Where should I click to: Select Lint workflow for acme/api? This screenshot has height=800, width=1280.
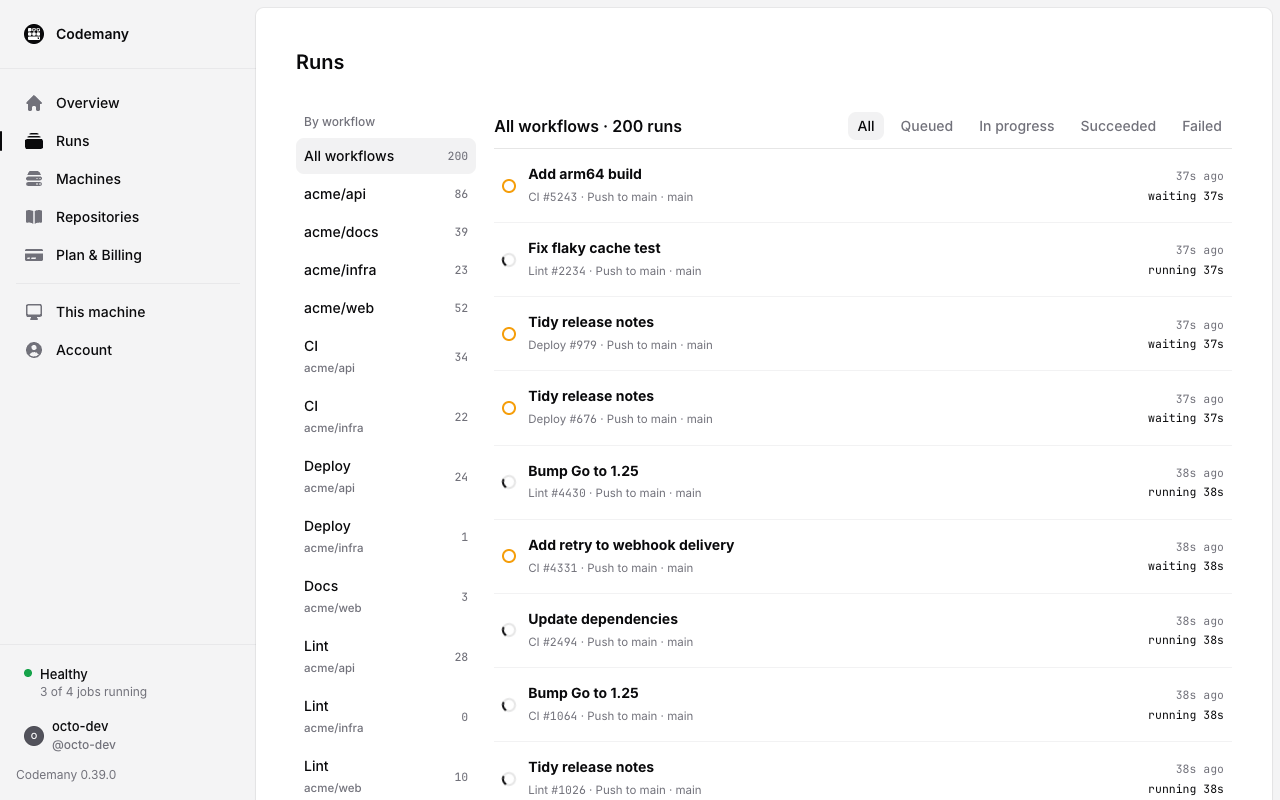tap(386, 657)
